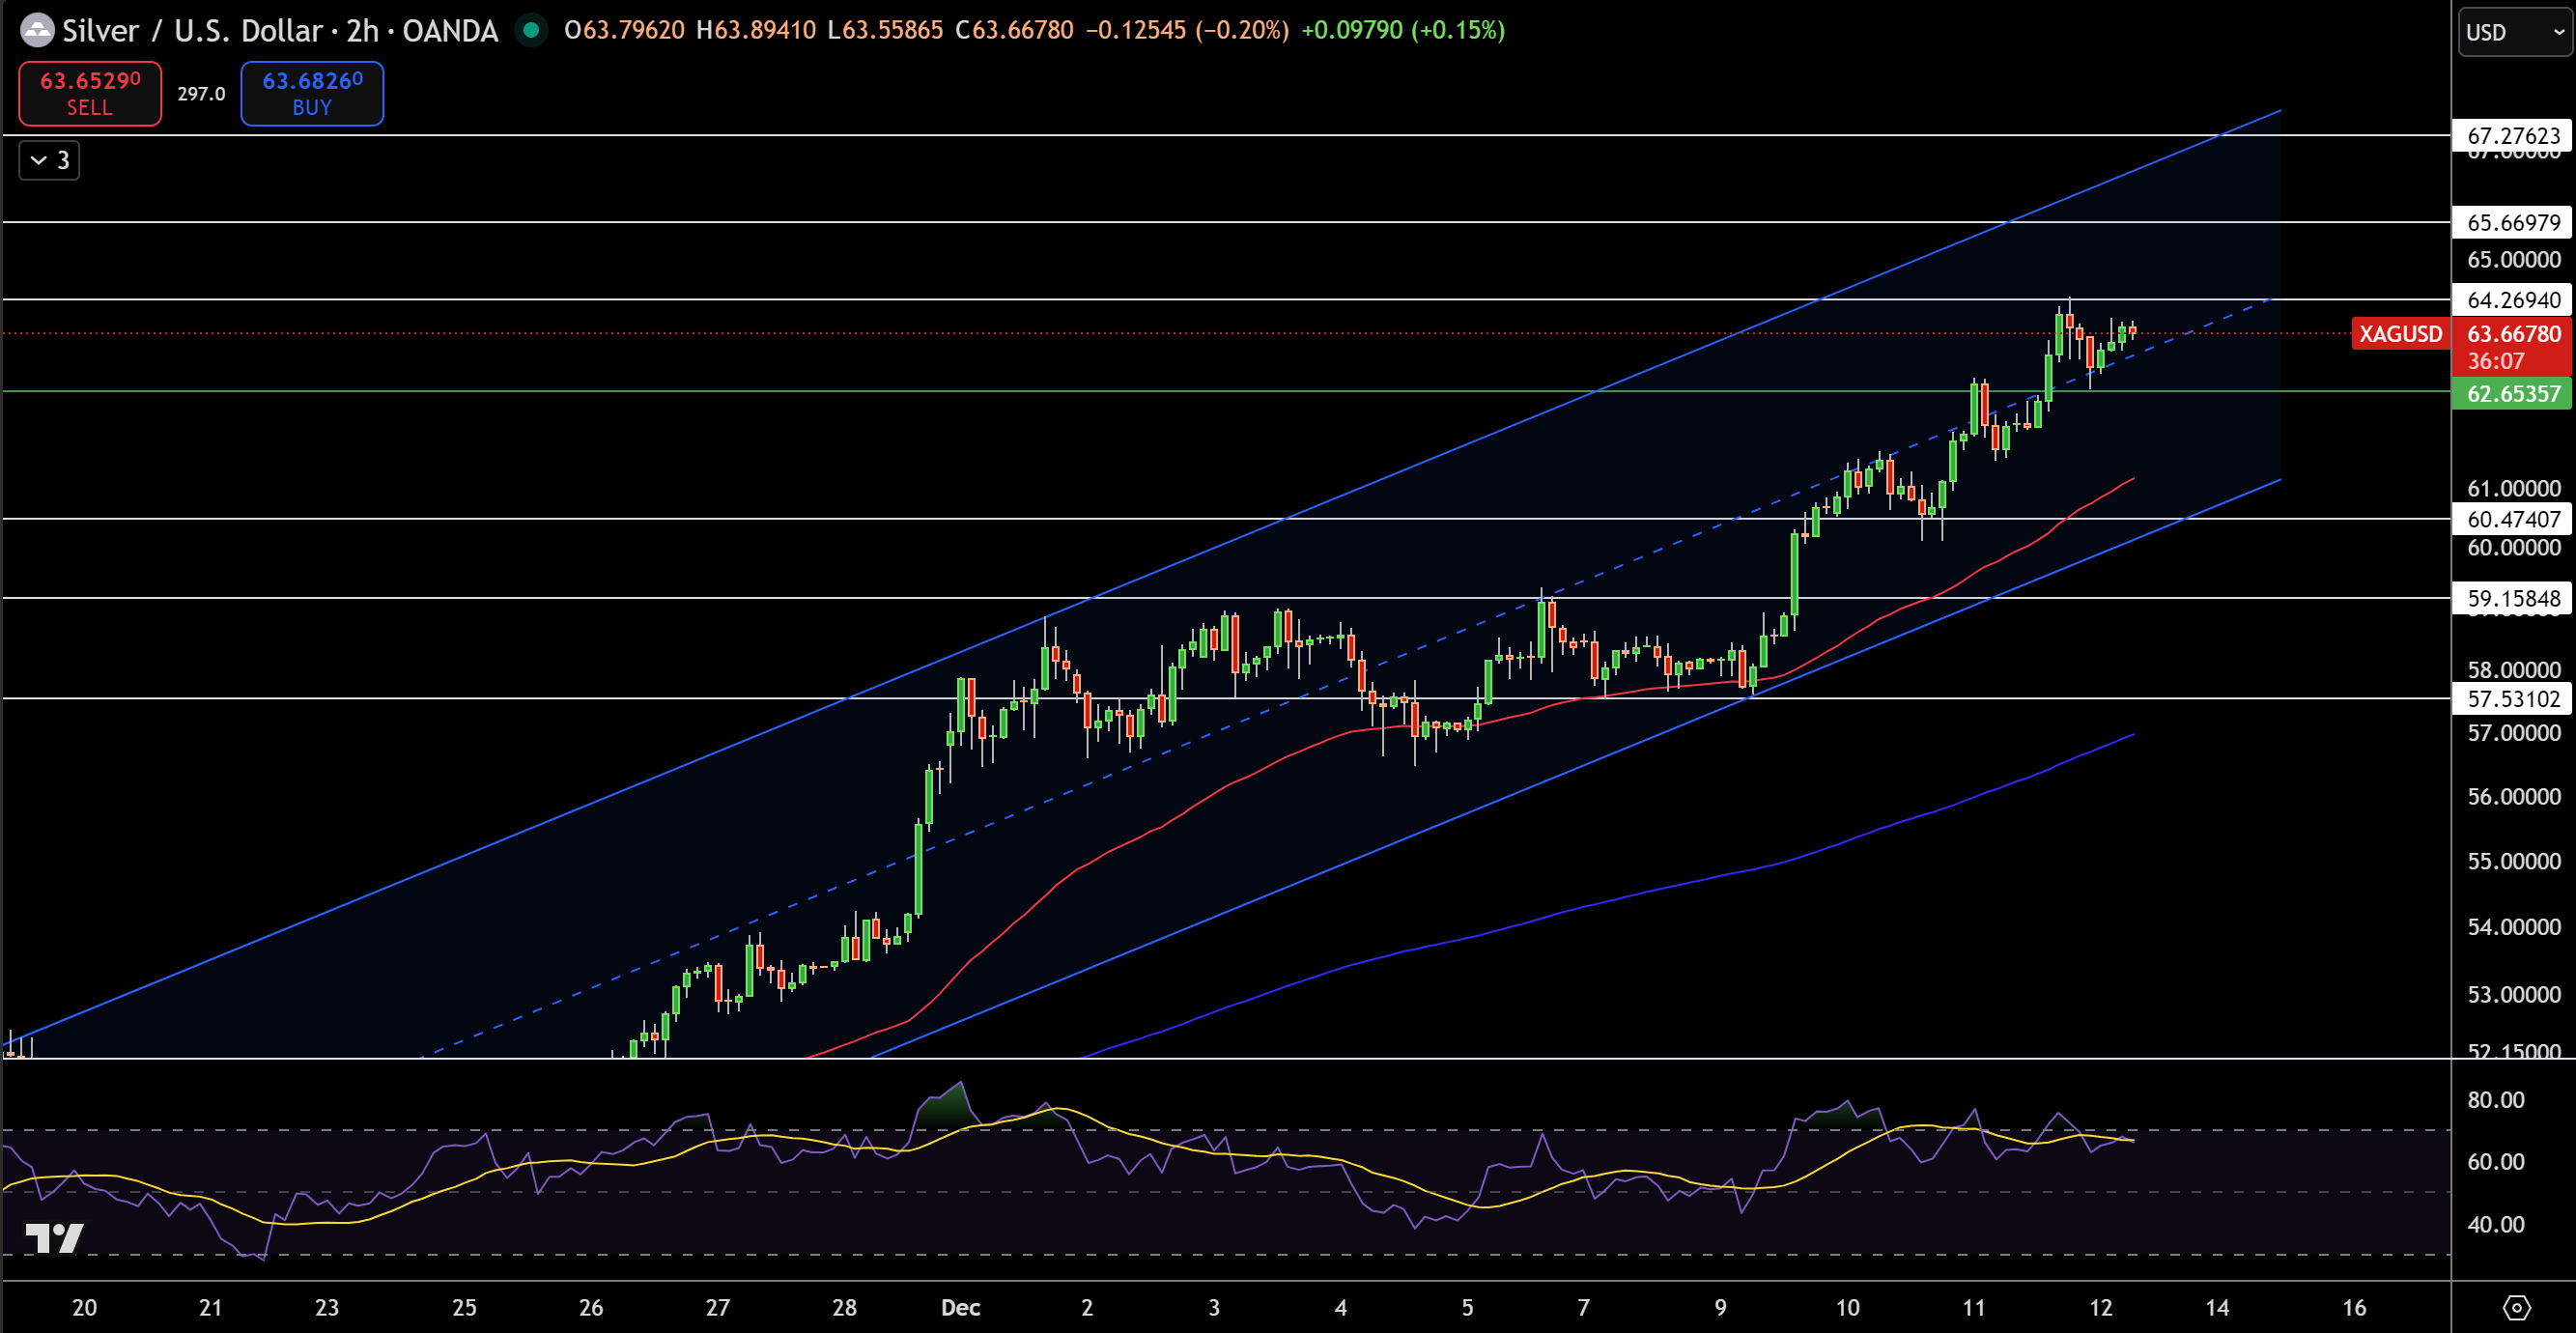Click the 67.27623 price level label
The width and height of the screenshot is (2576, 1333).
2510,136
